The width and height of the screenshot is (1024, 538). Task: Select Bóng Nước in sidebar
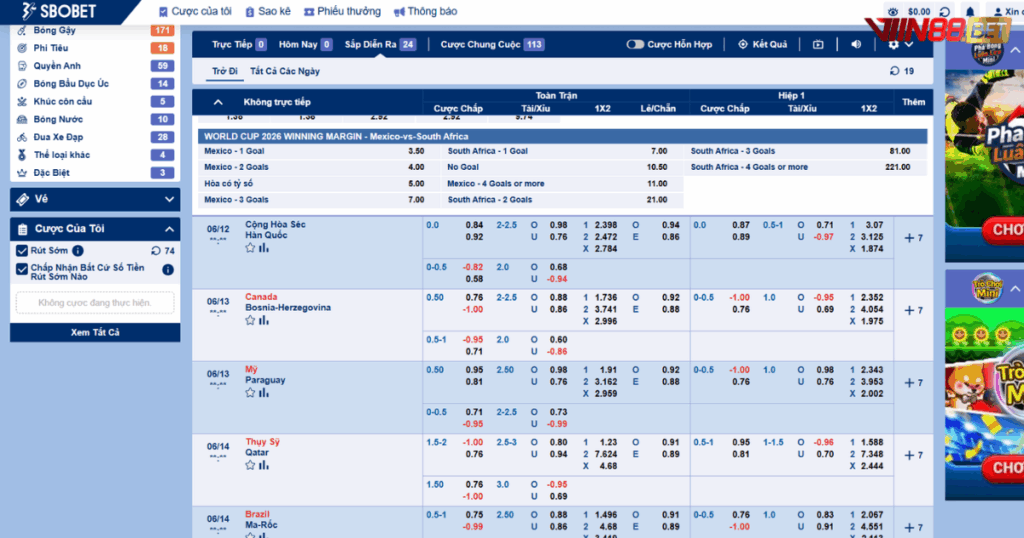point(95,119)
